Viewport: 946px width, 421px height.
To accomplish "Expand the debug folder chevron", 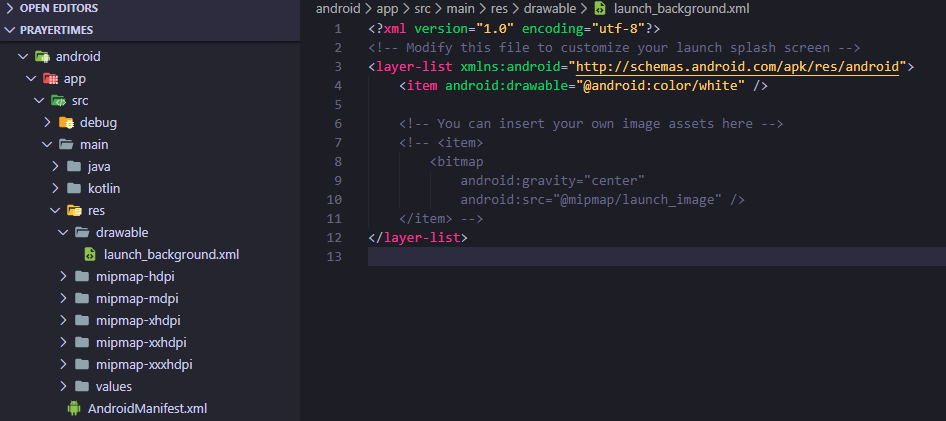I will (x=47, y=123).
